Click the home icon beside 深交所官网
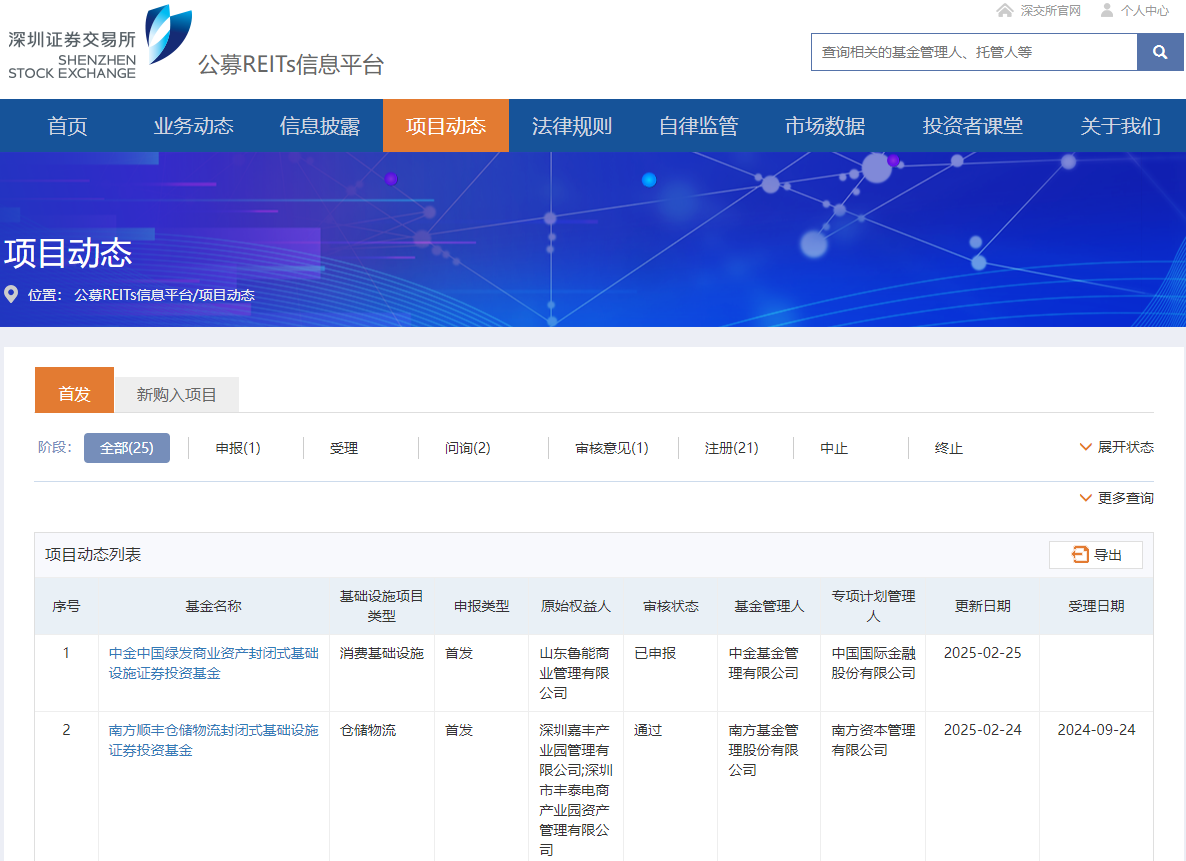This screenshot has height=861, width=1186. 1005,11
